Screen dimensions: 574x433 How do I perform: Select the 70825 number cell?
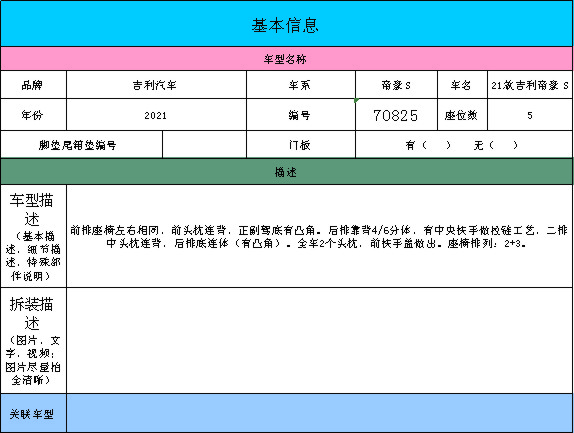click(x=396, y=115)
